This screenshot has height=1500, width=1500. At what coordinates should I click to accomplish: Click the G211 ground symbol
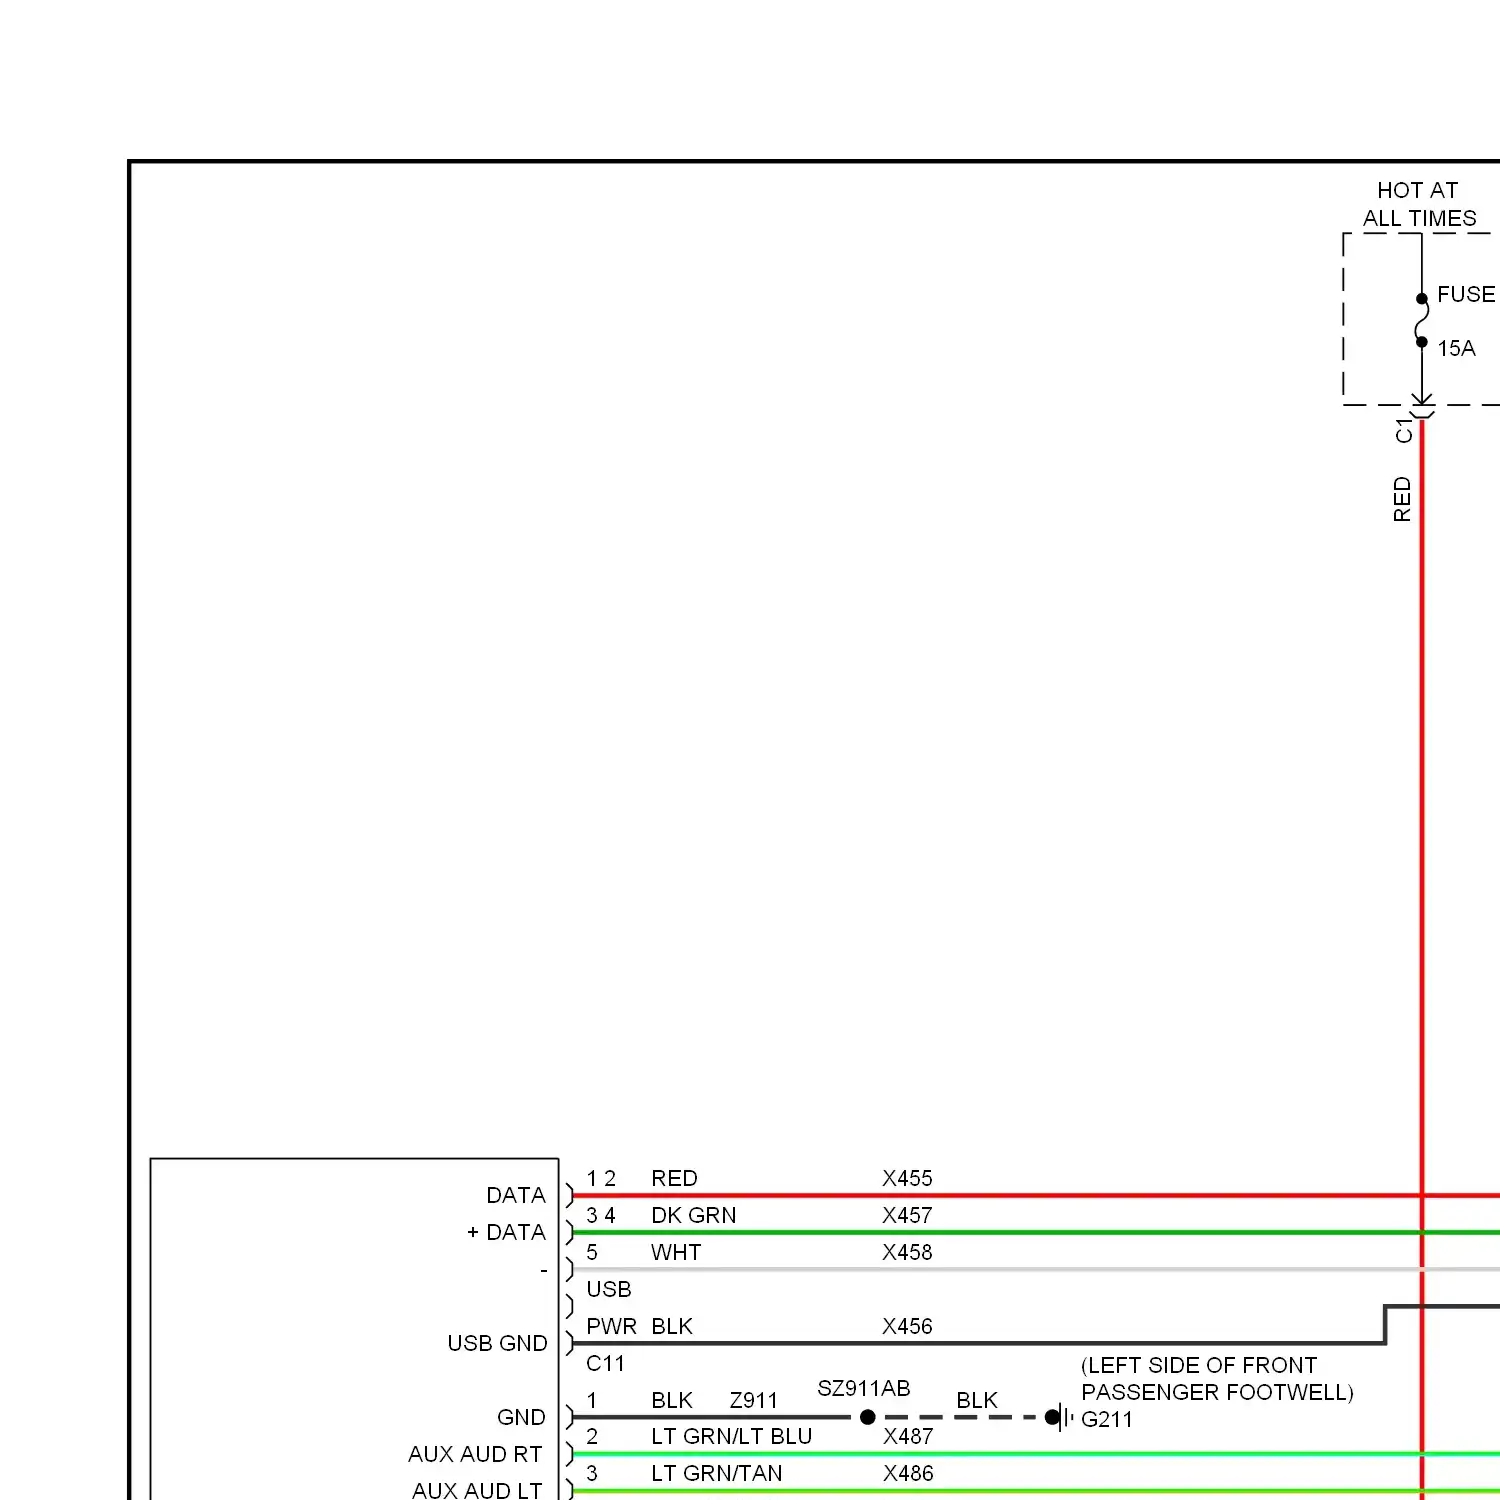[x=1059, y=1417]
